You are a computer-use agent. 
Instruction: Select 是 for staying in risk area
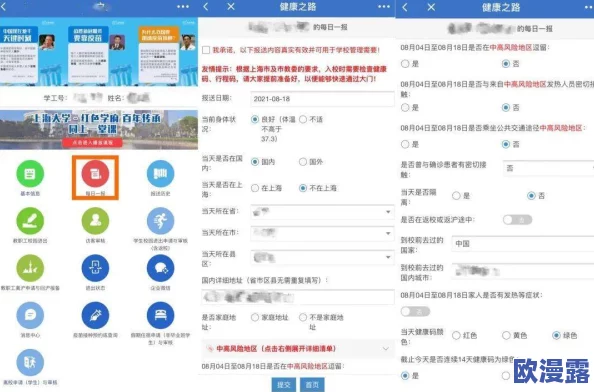click(405, 64)
